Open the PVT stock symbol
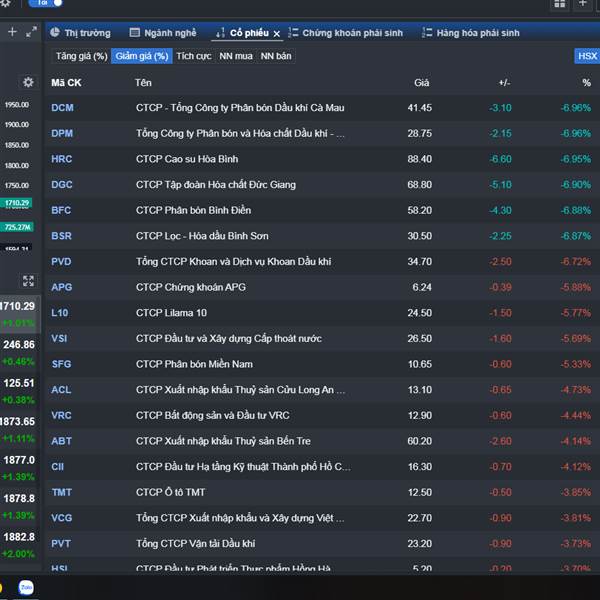The height and width of the screenshot is (600, 600). point(61,544)
